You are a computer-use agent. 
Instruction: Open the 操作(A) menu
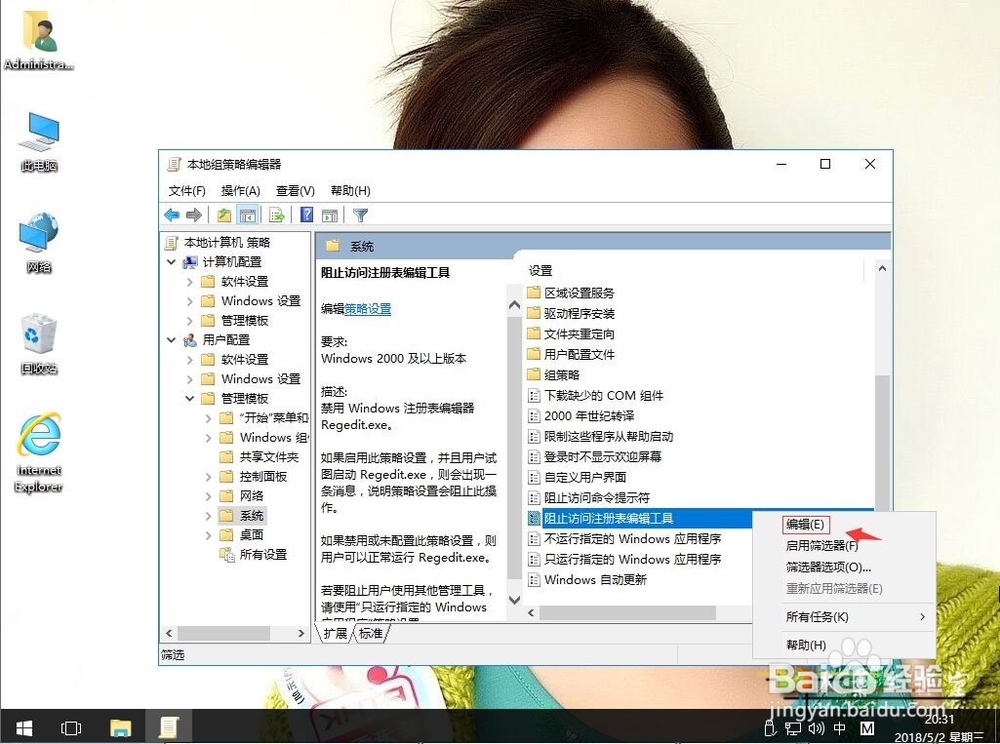[x=240, y=191]
